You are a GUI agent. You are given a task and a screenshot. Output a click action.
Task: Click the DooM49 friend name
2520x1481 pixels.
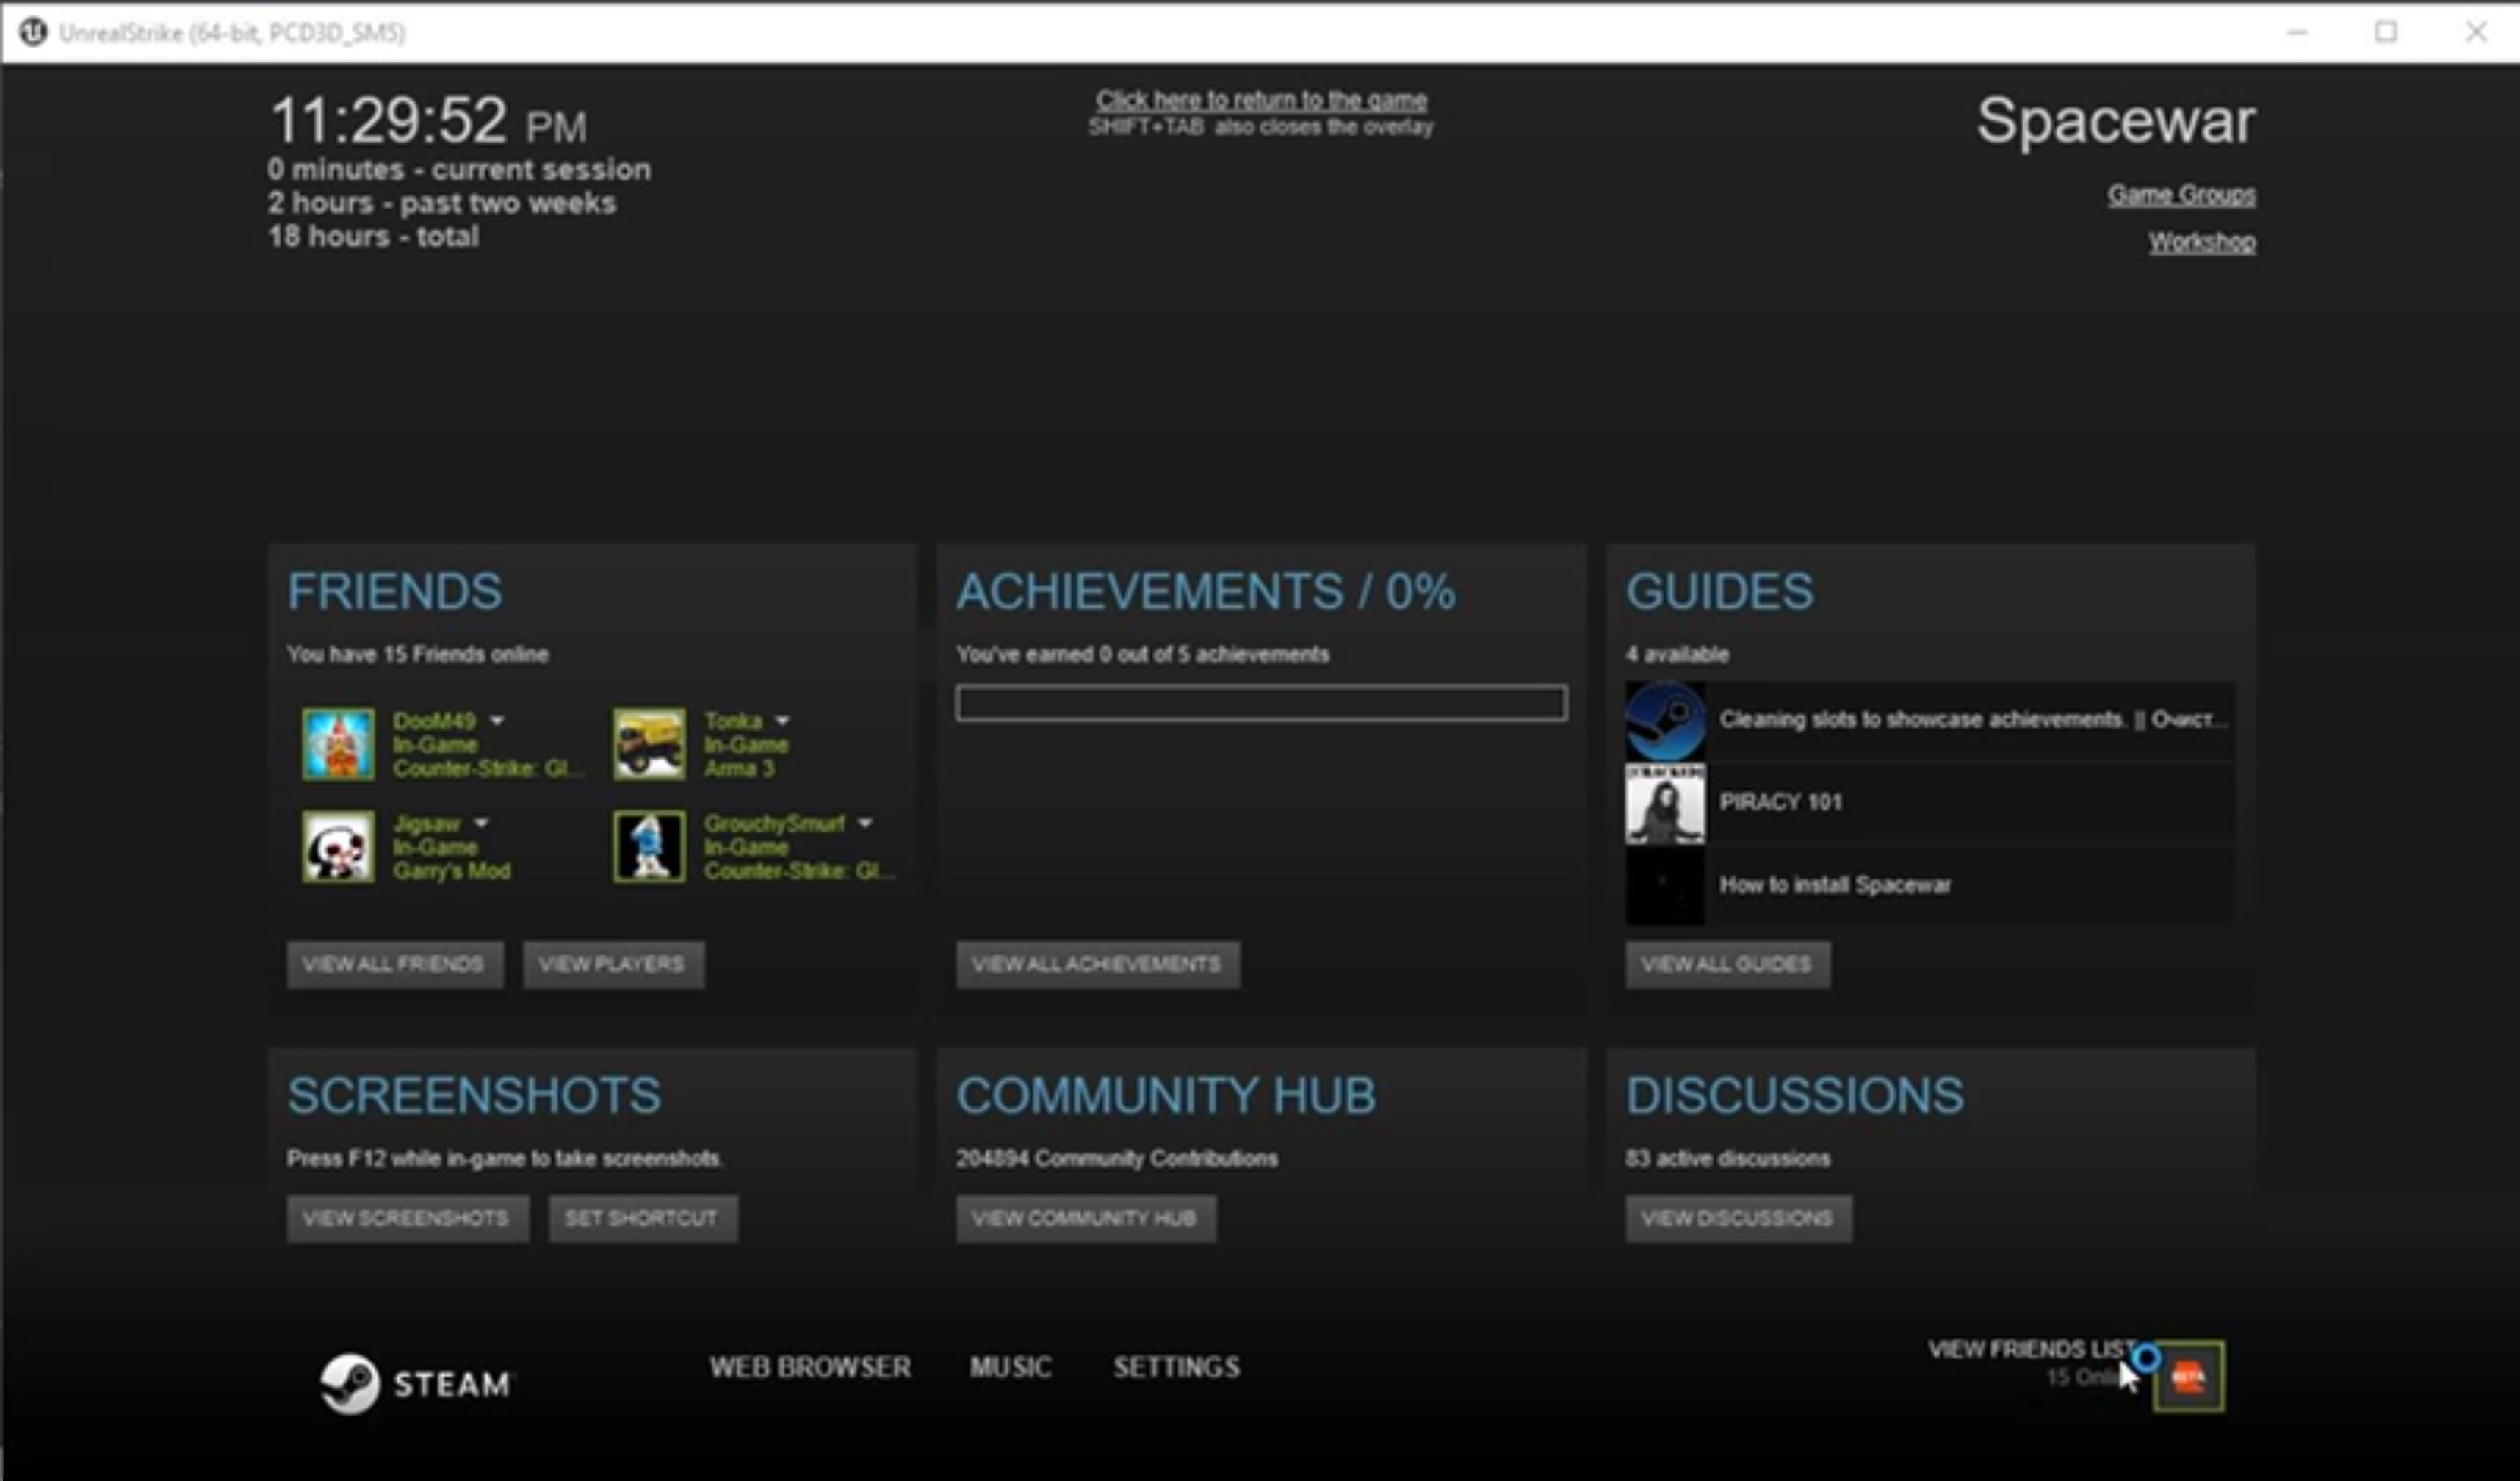pos(434,721)
